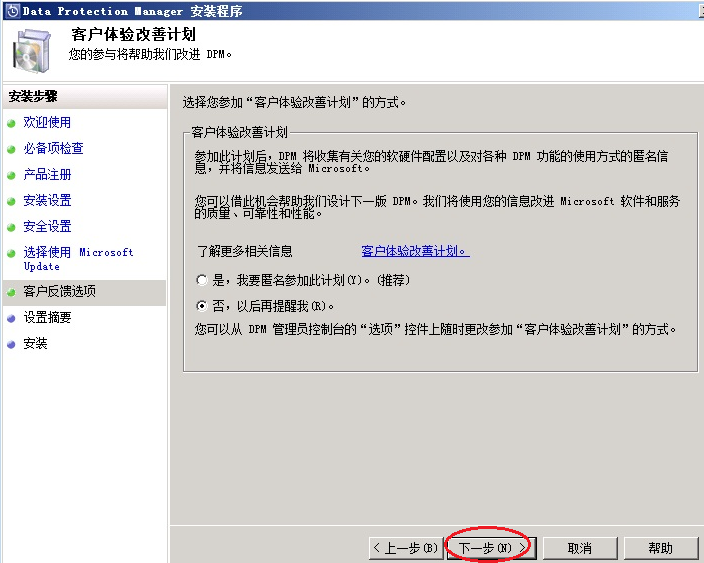Click blue bullet beside 安装
Viewport: 704px width, 563px height.
(11, 345)
